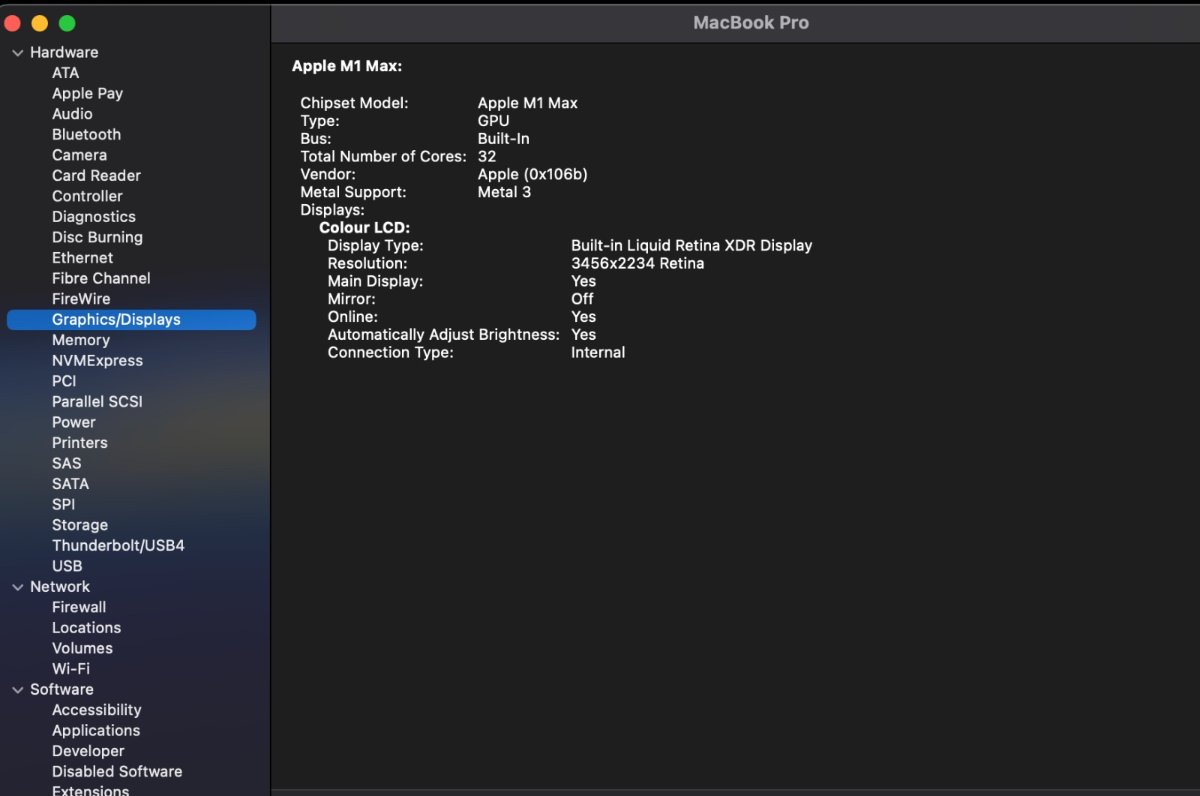Click the Total Number of Cores label
The width and height of the screenshot is (1200, 796).
point(384,157)
